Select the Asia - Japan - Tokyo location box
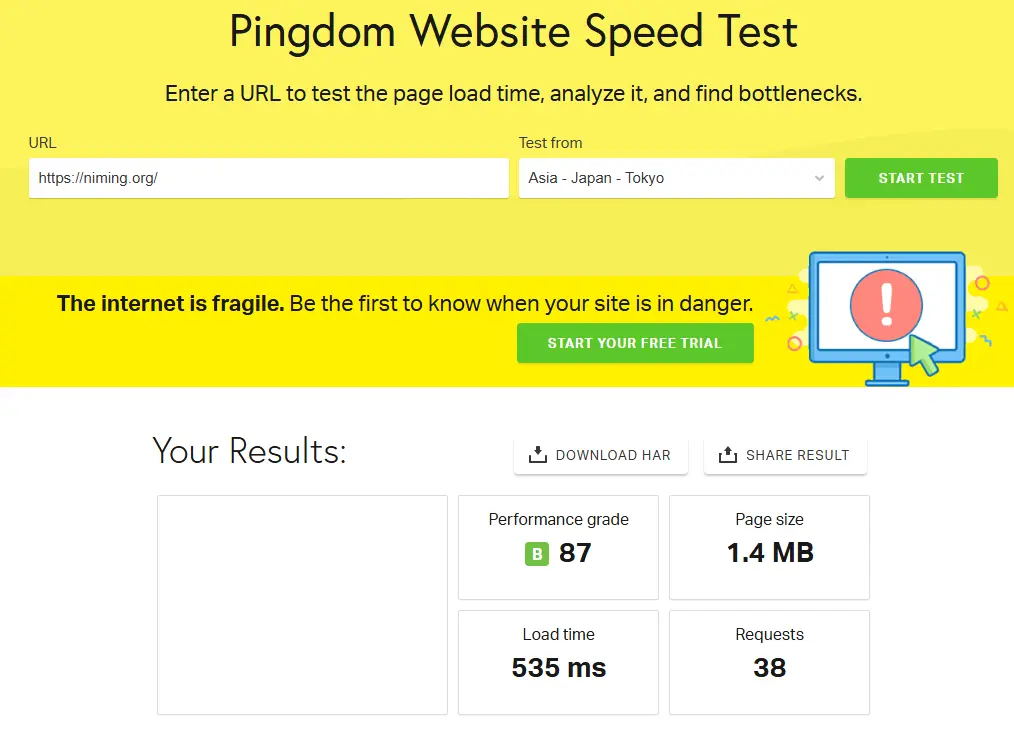Viewport: 1014px width, 732px height. [676, 178]
